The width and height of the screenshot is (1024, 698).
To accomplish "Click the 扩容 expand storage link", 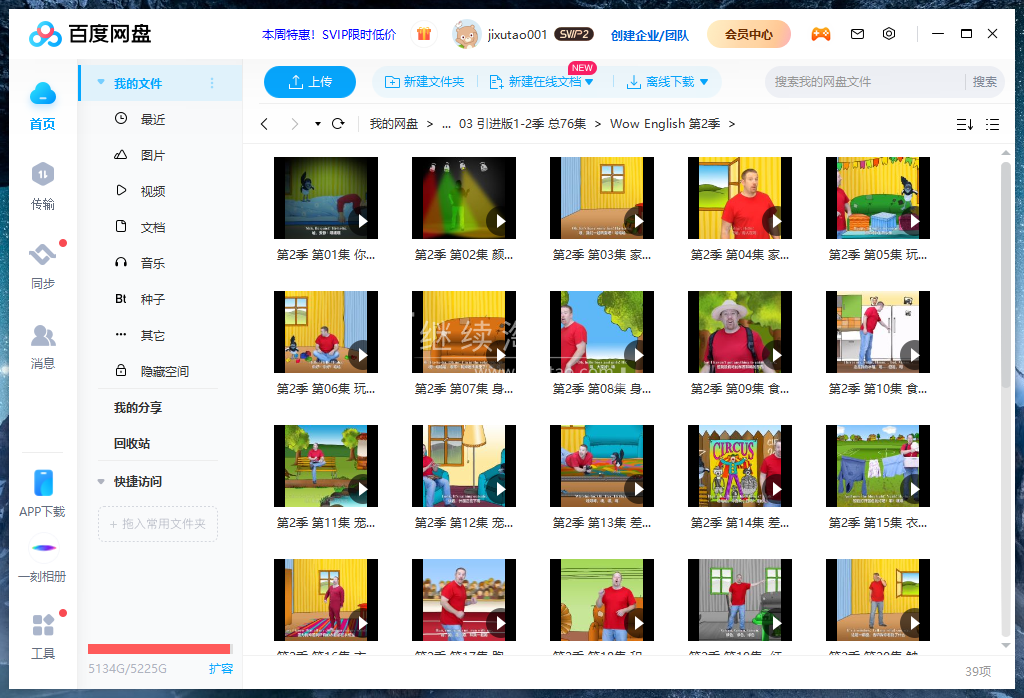I will 221,669.
